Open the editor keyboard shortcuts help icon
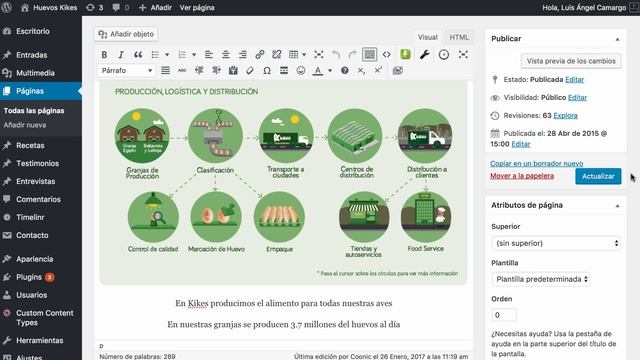640x360 pixels. (x=345, y=71)
